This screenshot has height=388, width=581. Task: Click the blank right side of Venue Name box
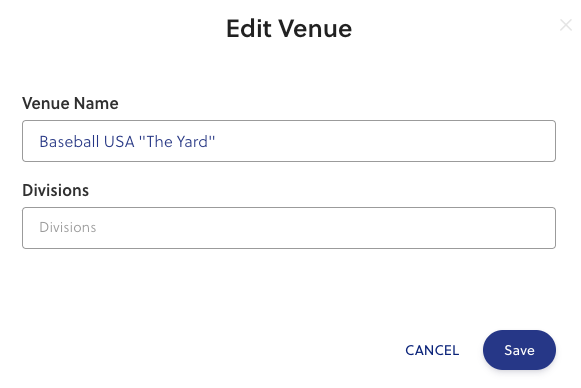tap(408, 141)
